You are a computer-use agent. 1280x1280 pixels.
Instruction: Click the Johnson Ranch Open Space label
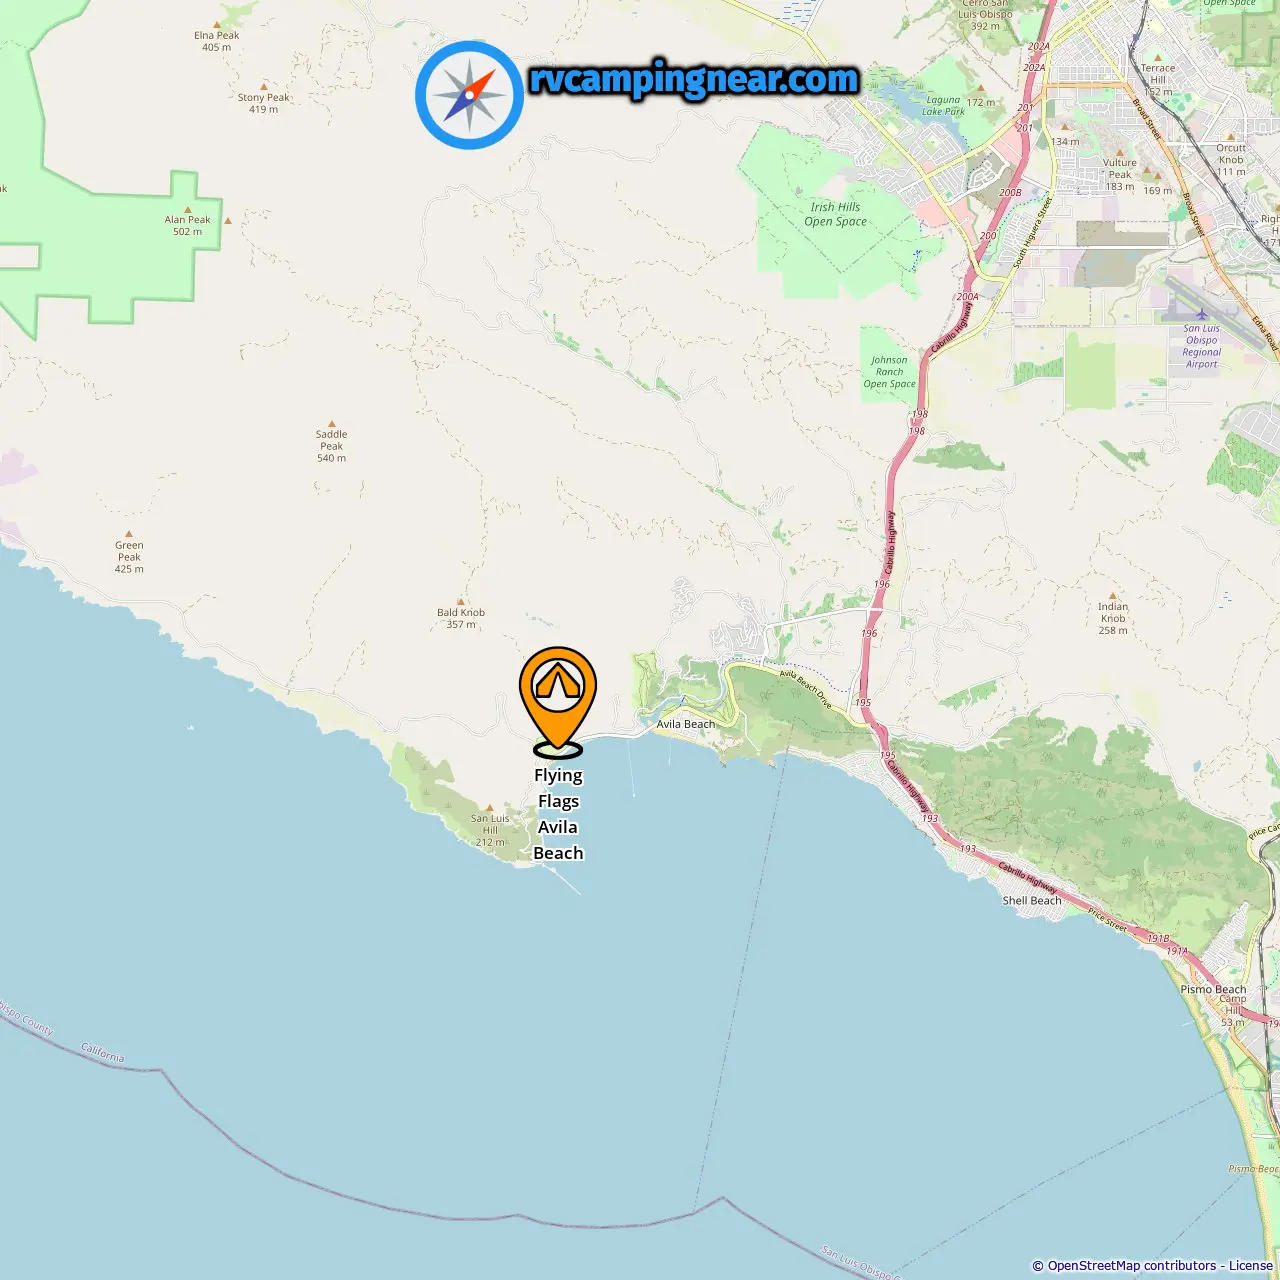coord(889,372)
